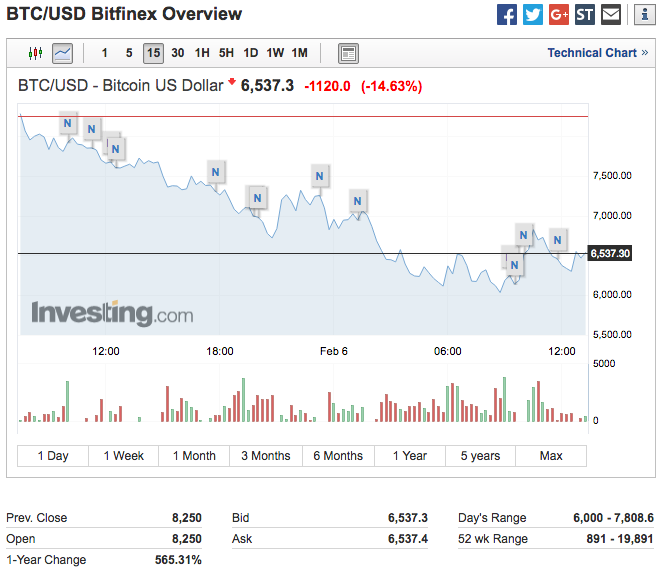Choose the 30 minute interval
This screenshot has width=659, height=567.
tap(178, 53)
